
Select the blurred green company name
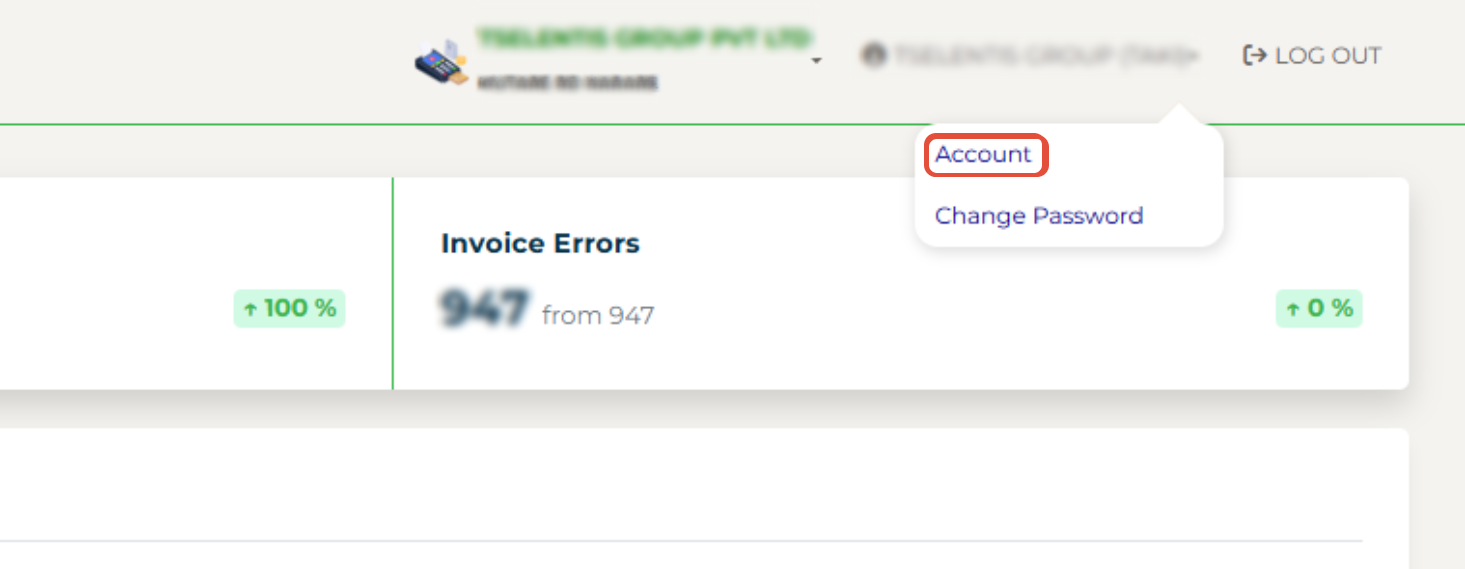click(x=644, y=39)
